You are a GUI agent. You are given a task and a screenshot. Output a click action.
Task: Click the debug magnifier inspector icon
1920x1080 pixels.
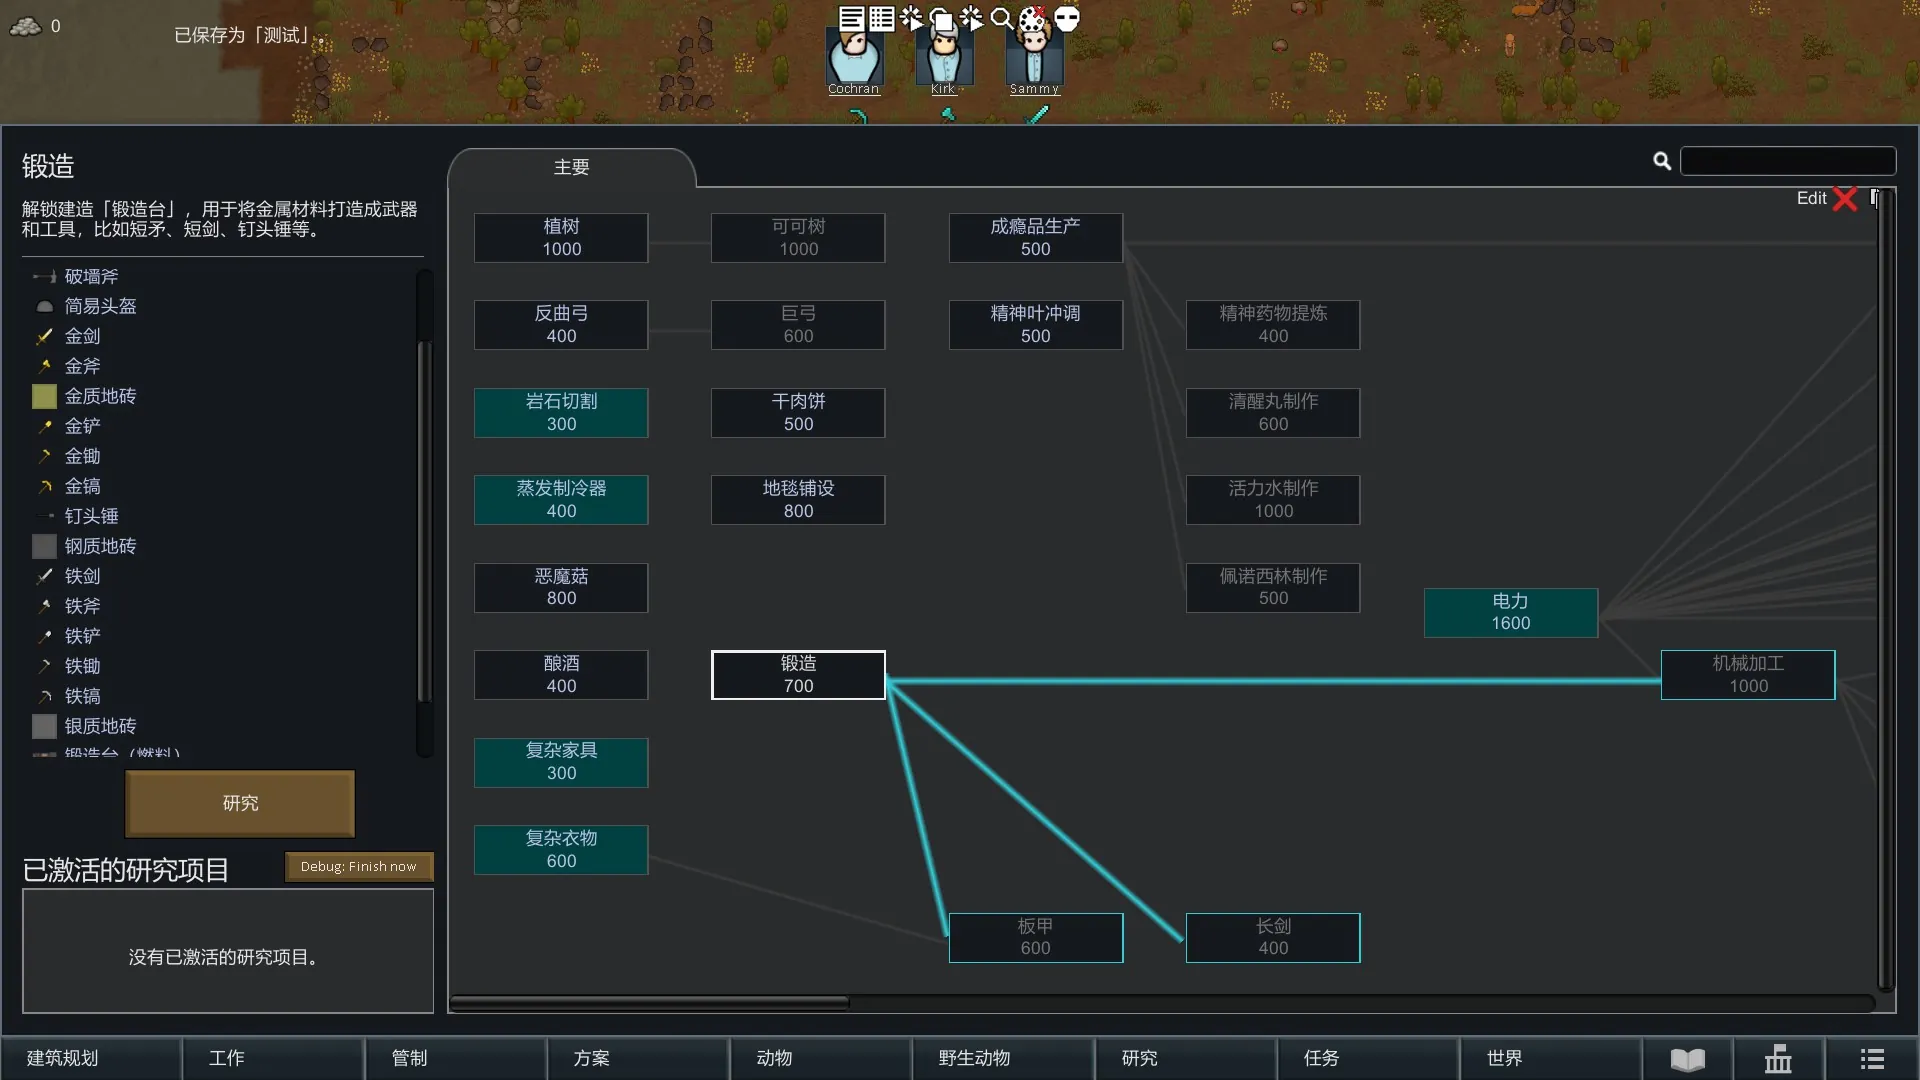[1001, 18]
